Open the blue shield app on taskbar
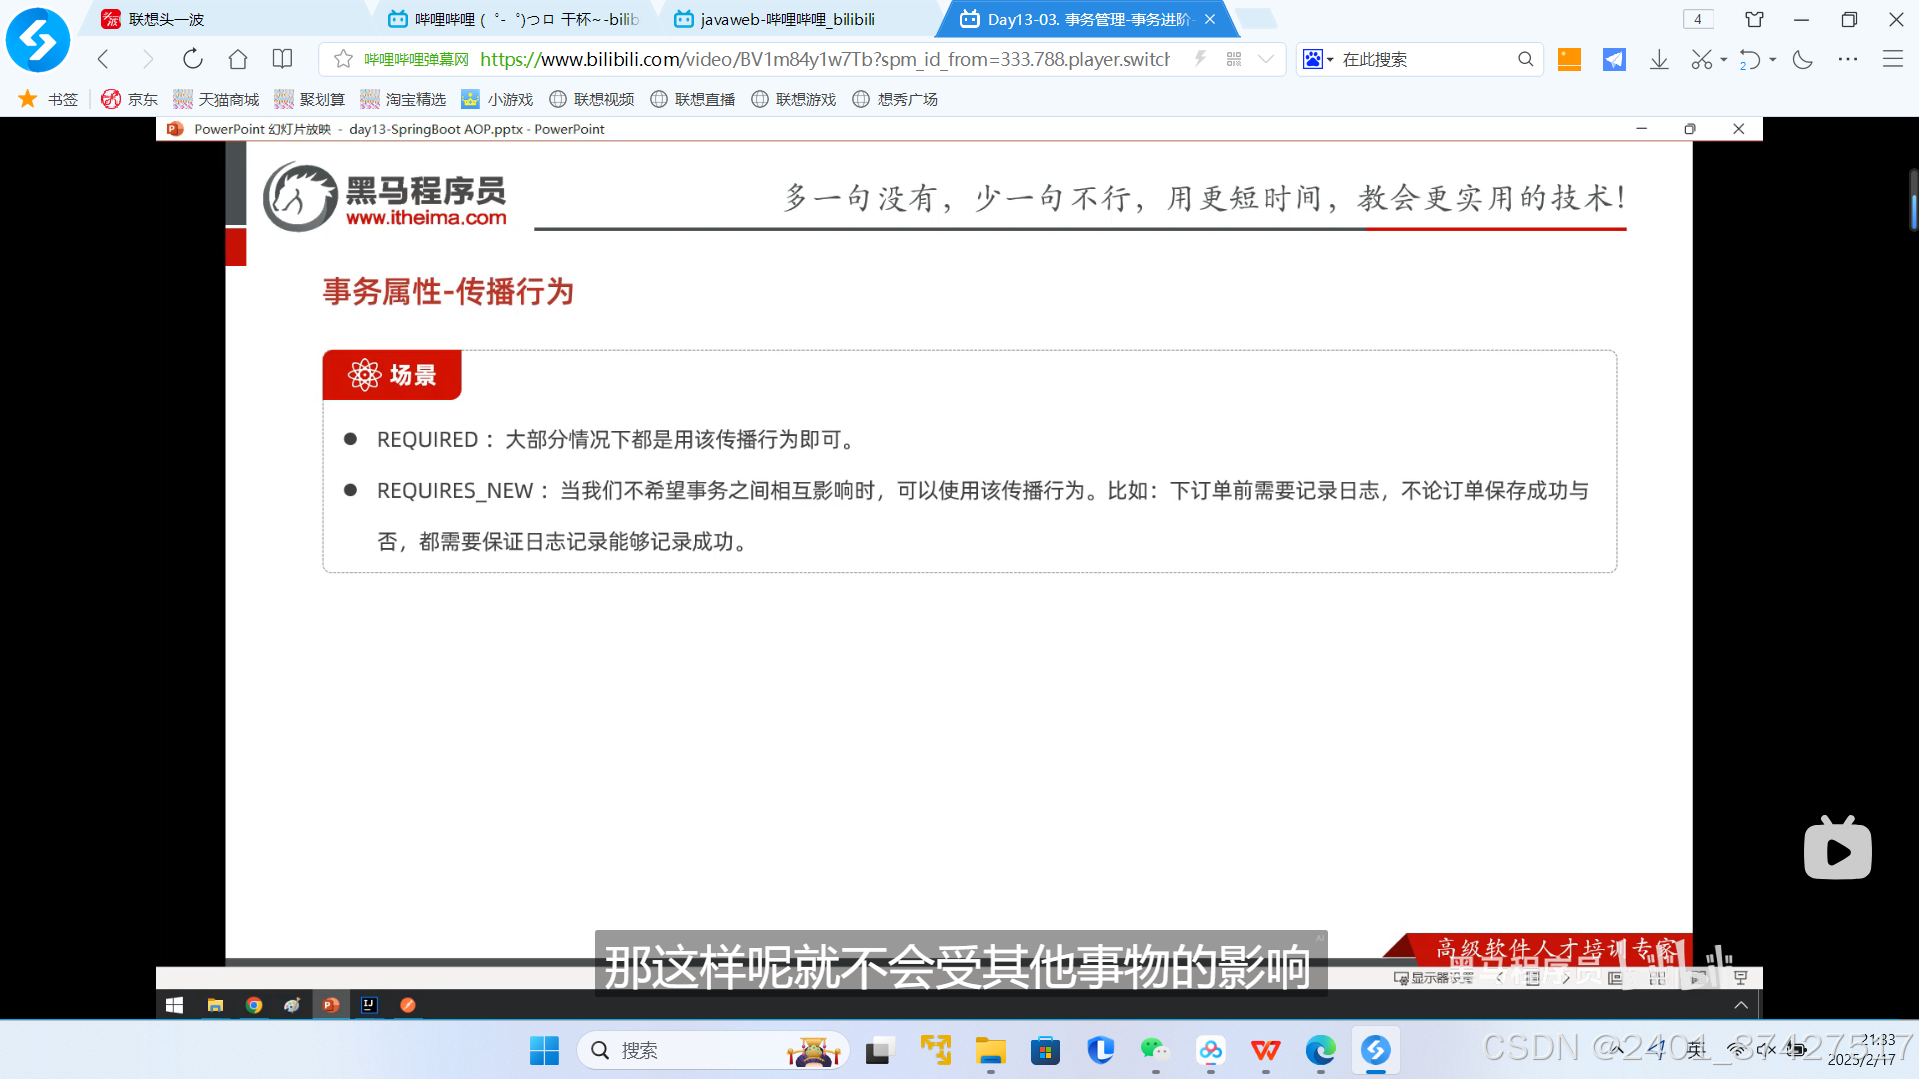 click(x=1101, y=1050)
